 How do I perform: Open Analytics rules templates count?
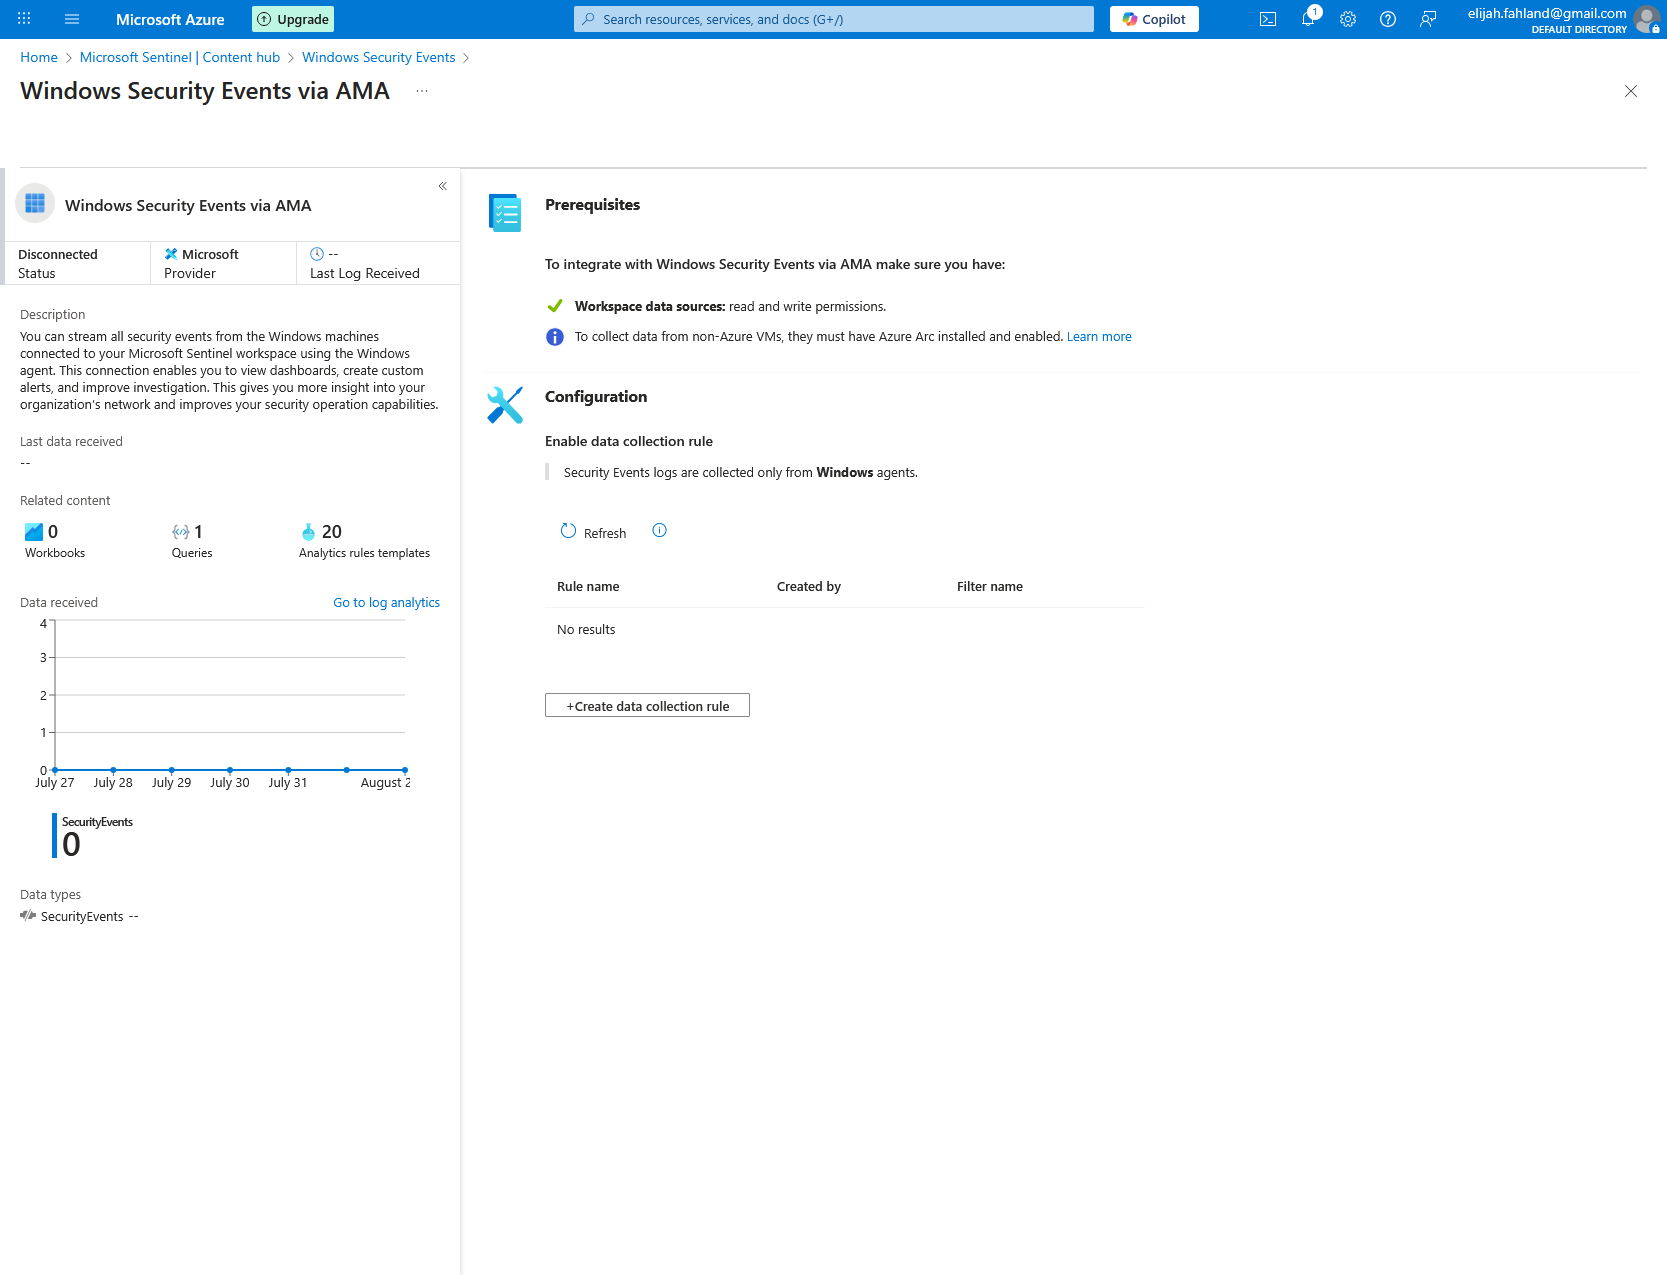click(364, 541)
